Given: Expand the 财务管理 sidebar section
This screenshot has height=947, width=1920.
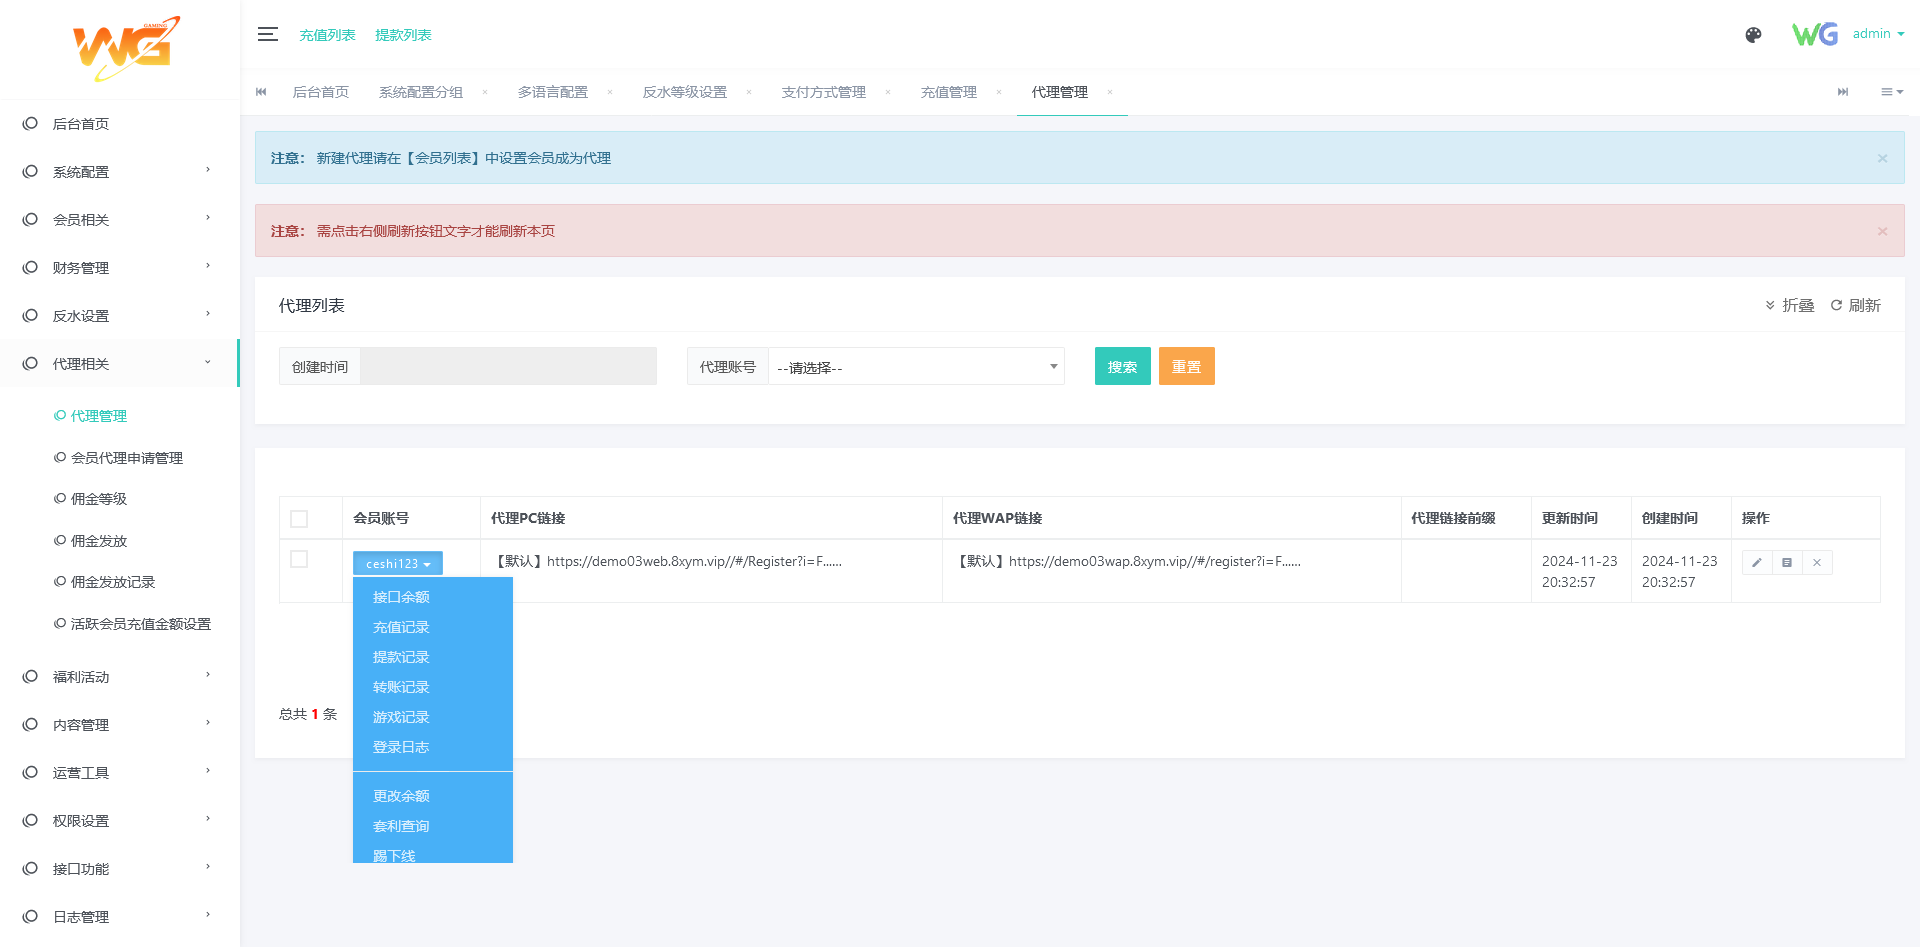Looking at the screenshot, I should click(x=120, y=268).
